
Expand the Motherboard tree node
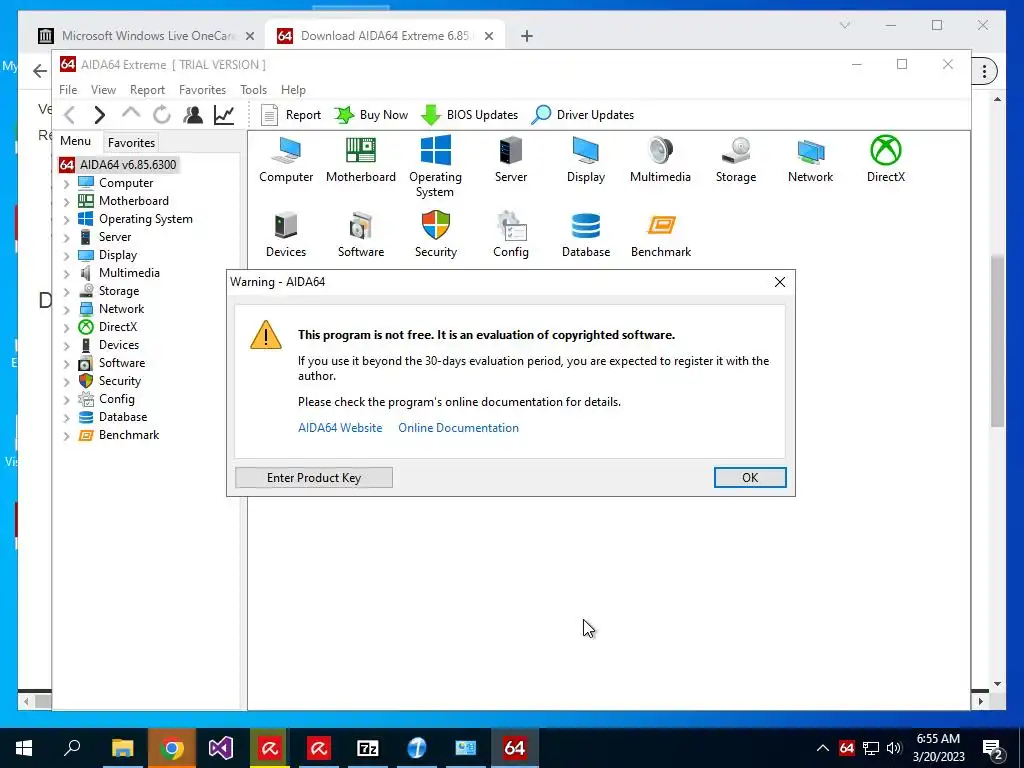(x=66, y=202)
